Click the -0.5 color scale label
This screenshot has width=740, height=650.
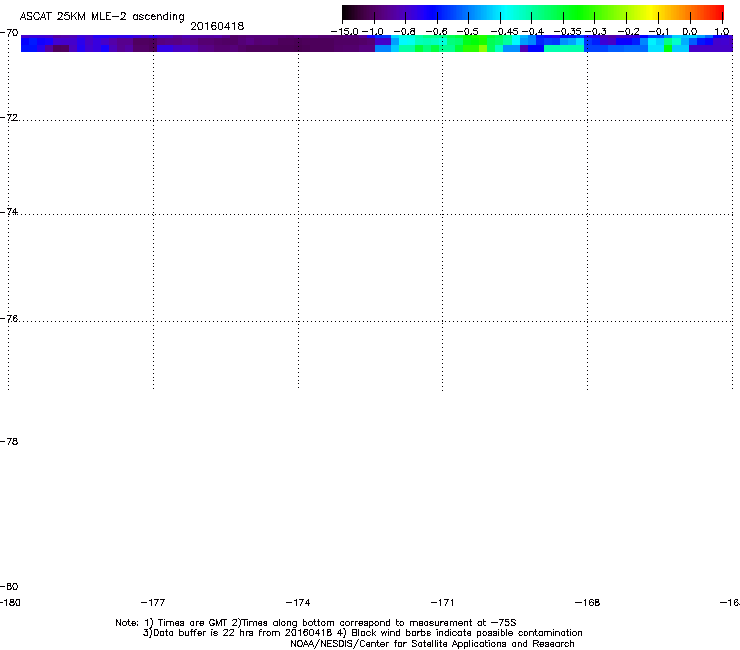point(468,32)
